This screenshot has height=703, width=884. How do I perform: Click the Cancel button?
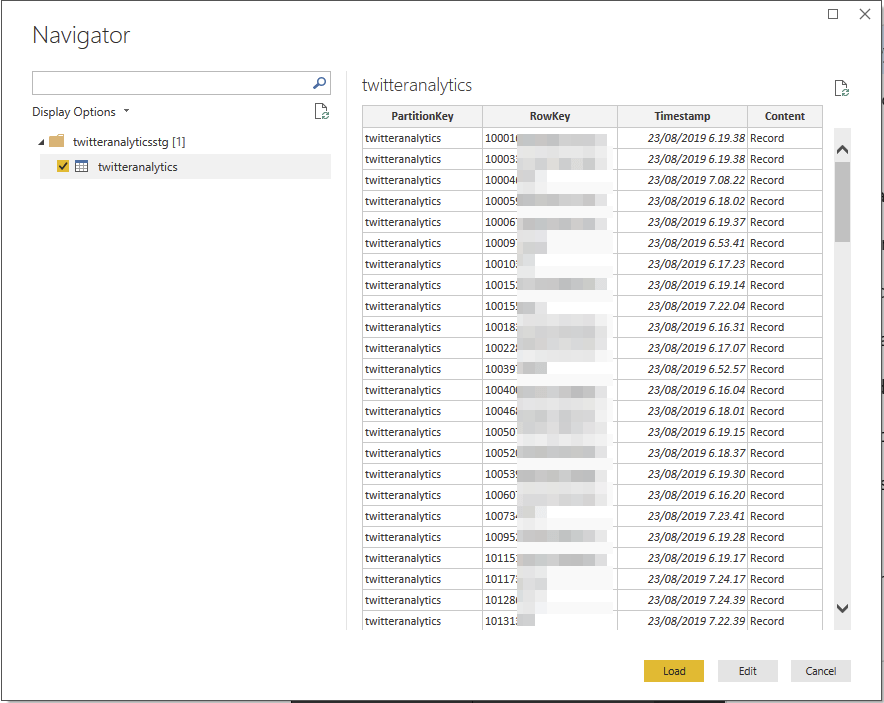[x=820, y=671]
